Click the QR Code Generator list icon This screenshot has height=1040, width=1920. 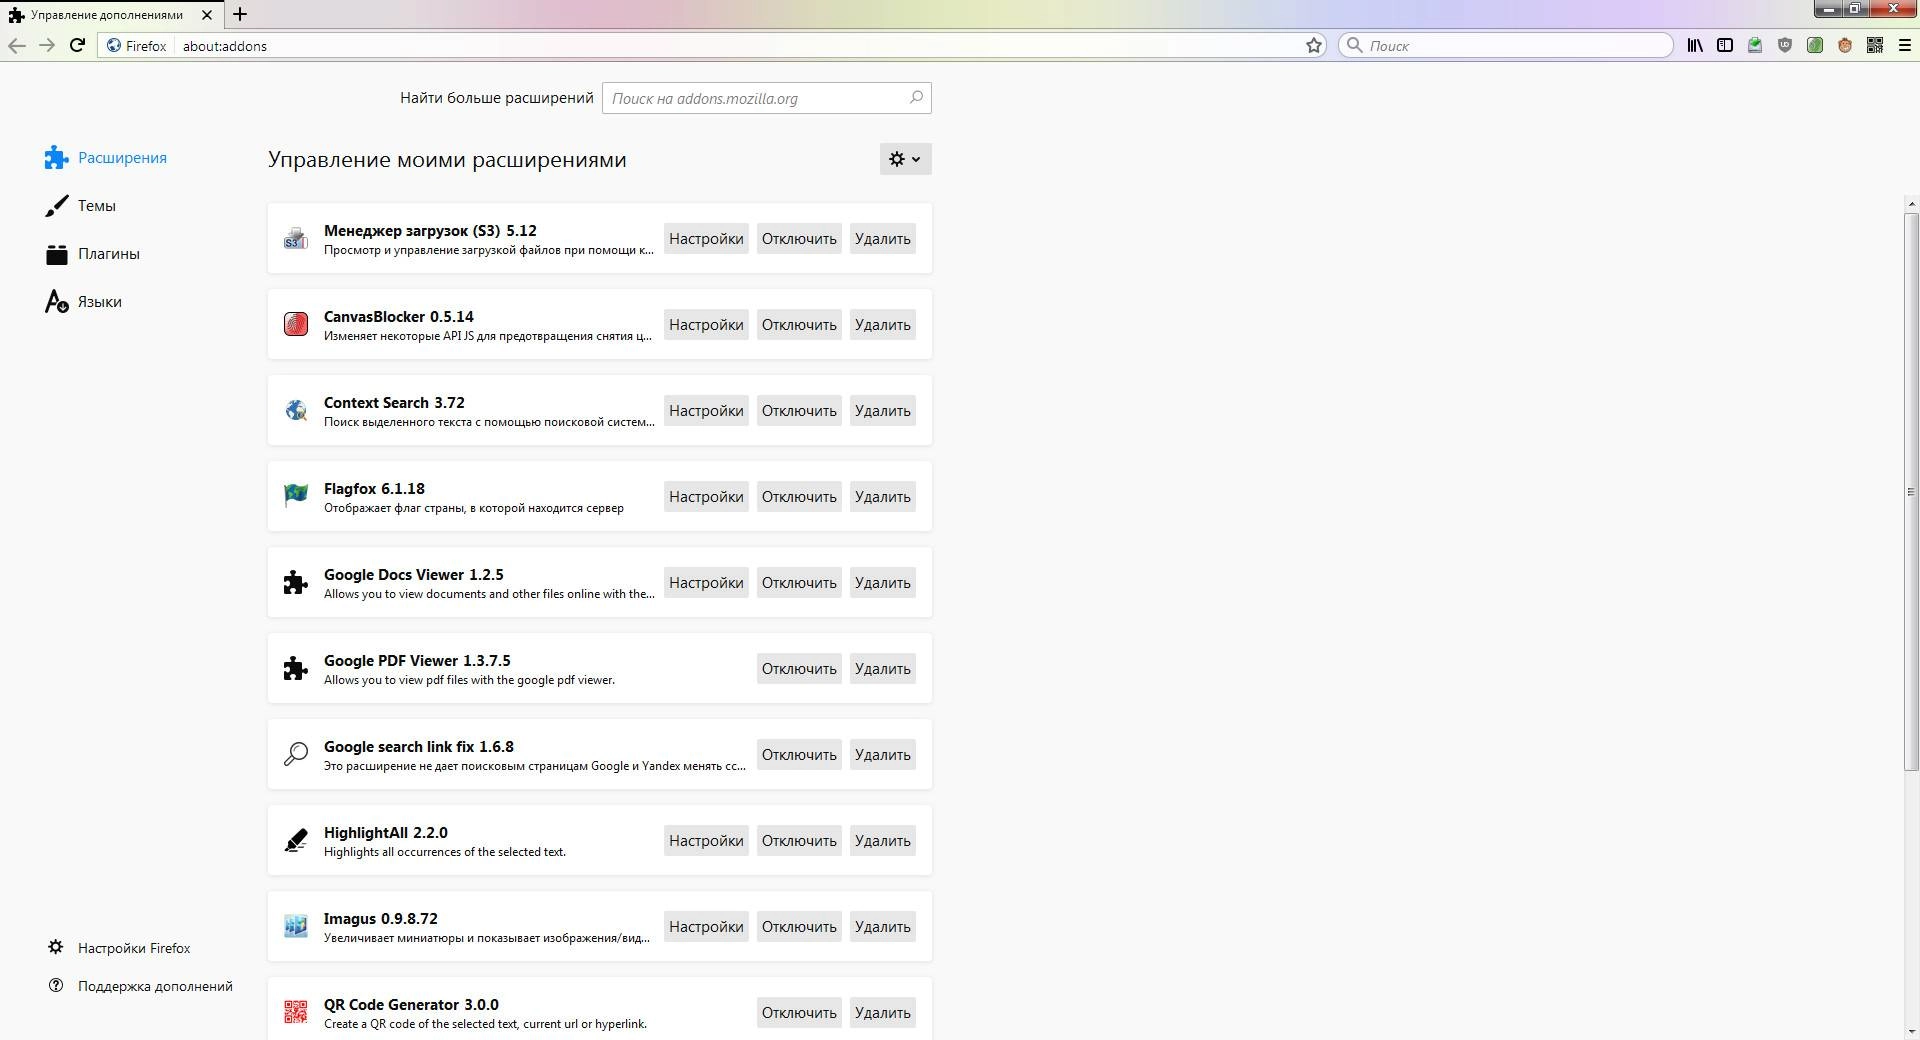pyautogui.click(x=295, y=1012)
